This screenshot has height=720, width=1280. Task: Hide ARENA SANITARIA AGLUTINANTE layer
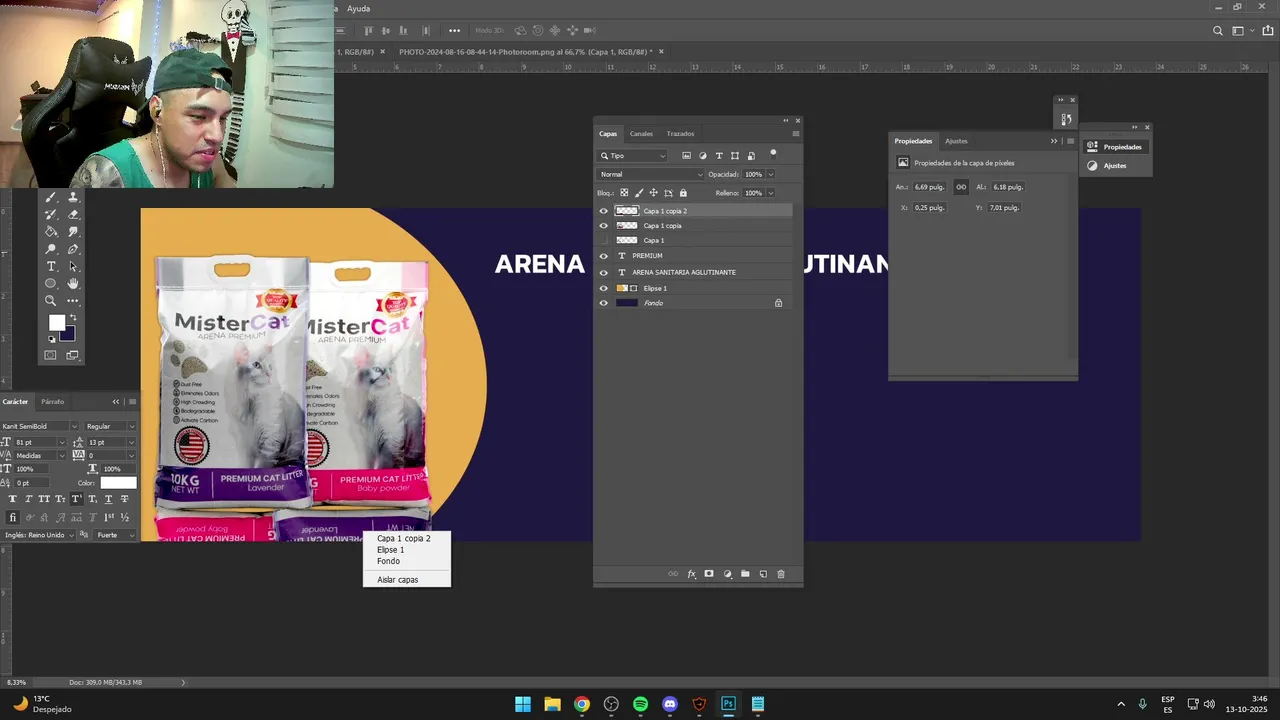pyautogui.click(x=603, y=272)
